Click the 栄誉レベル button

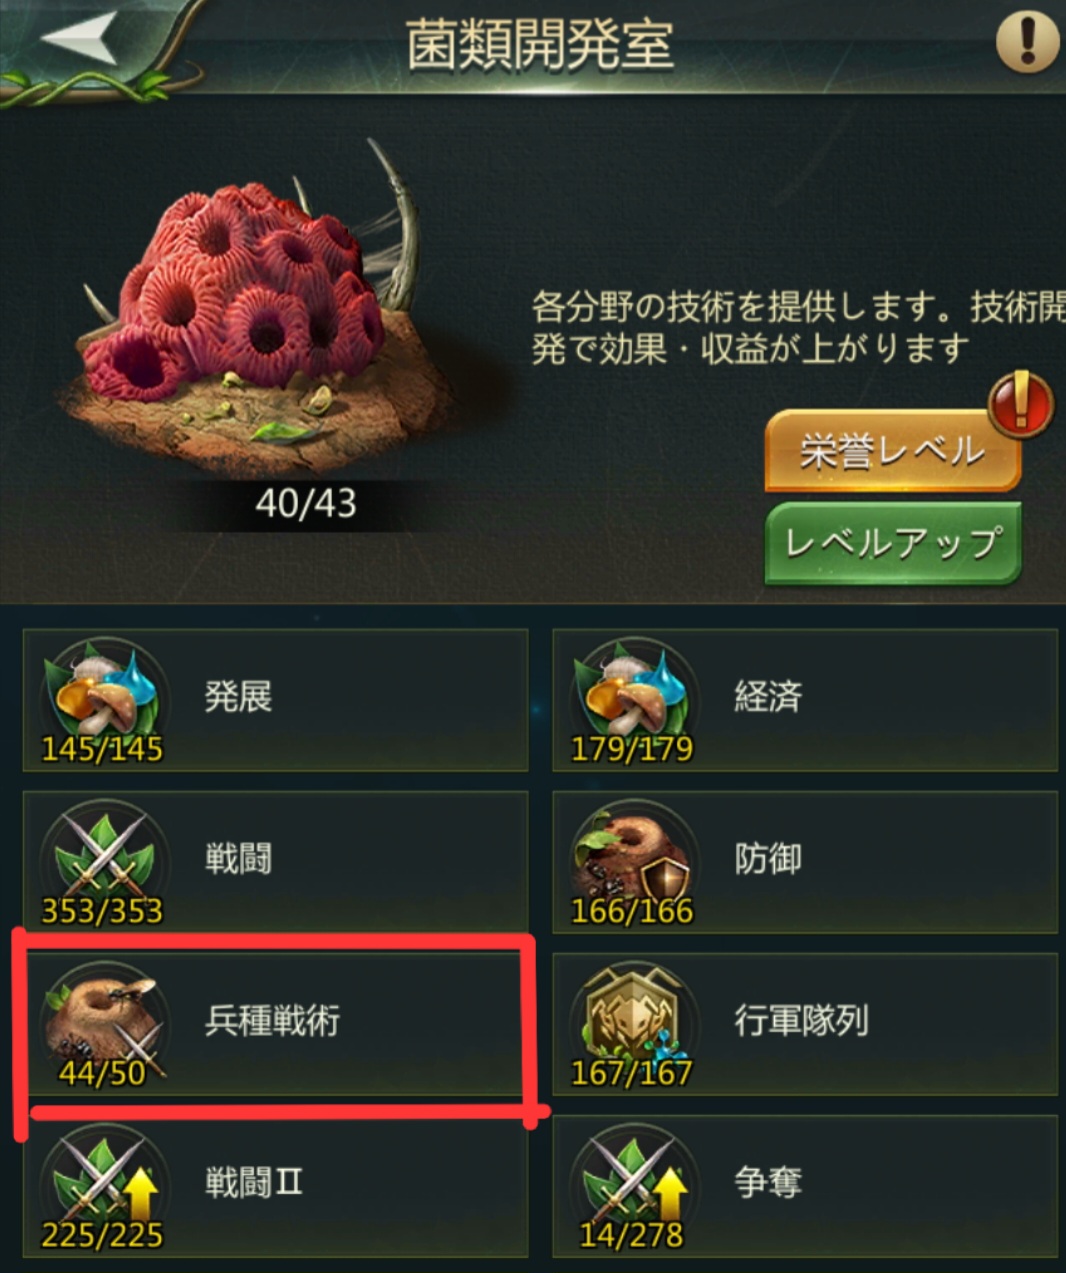[892, 452]
